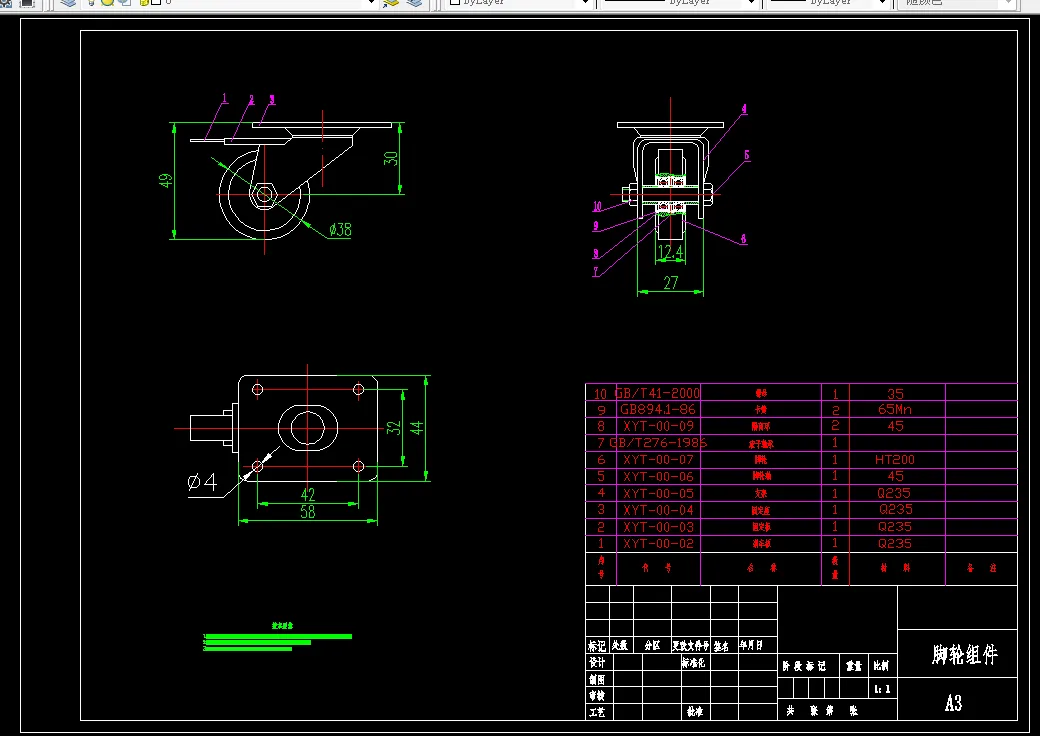Select balloon number 10 in front view
This screenshot has height=736, width=1040.
(x=597, y=206)
